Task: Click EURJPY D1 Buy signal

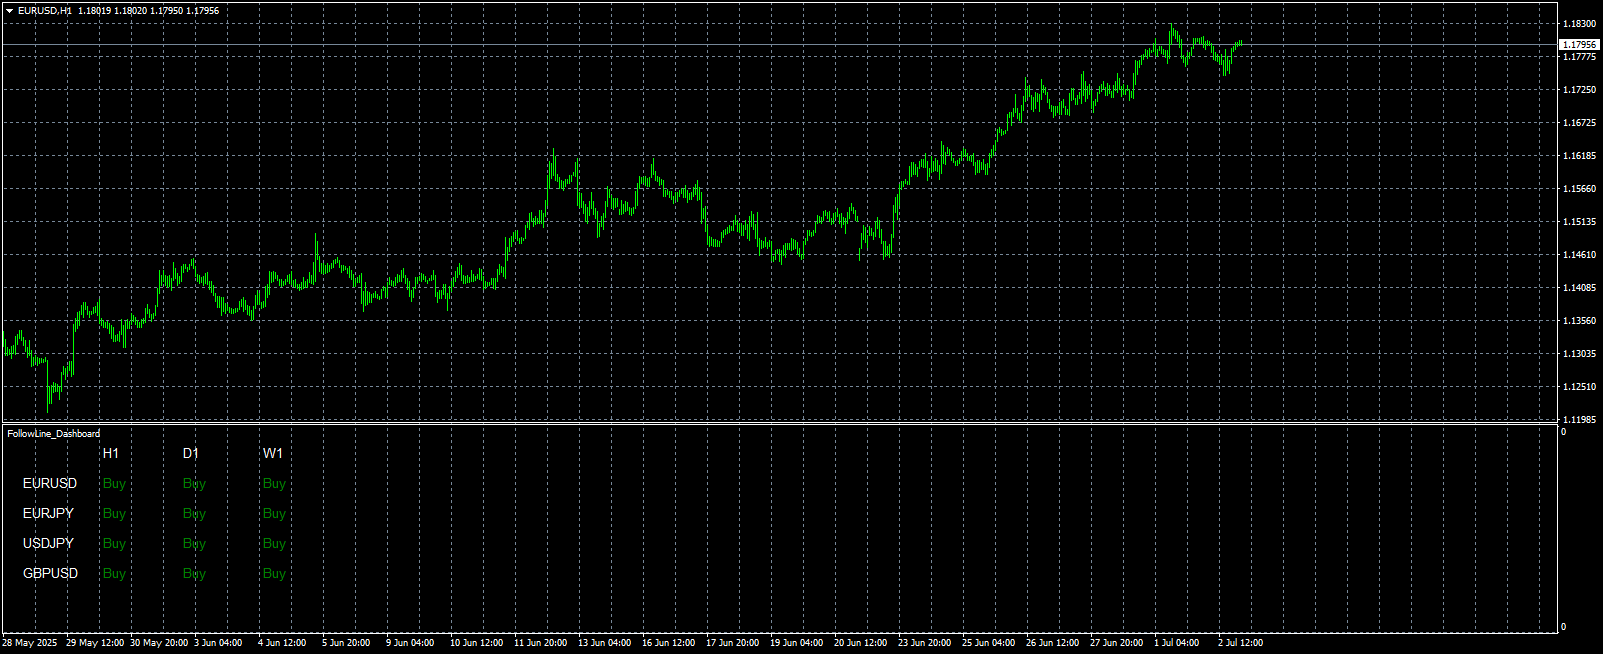Action: point(194,514)
